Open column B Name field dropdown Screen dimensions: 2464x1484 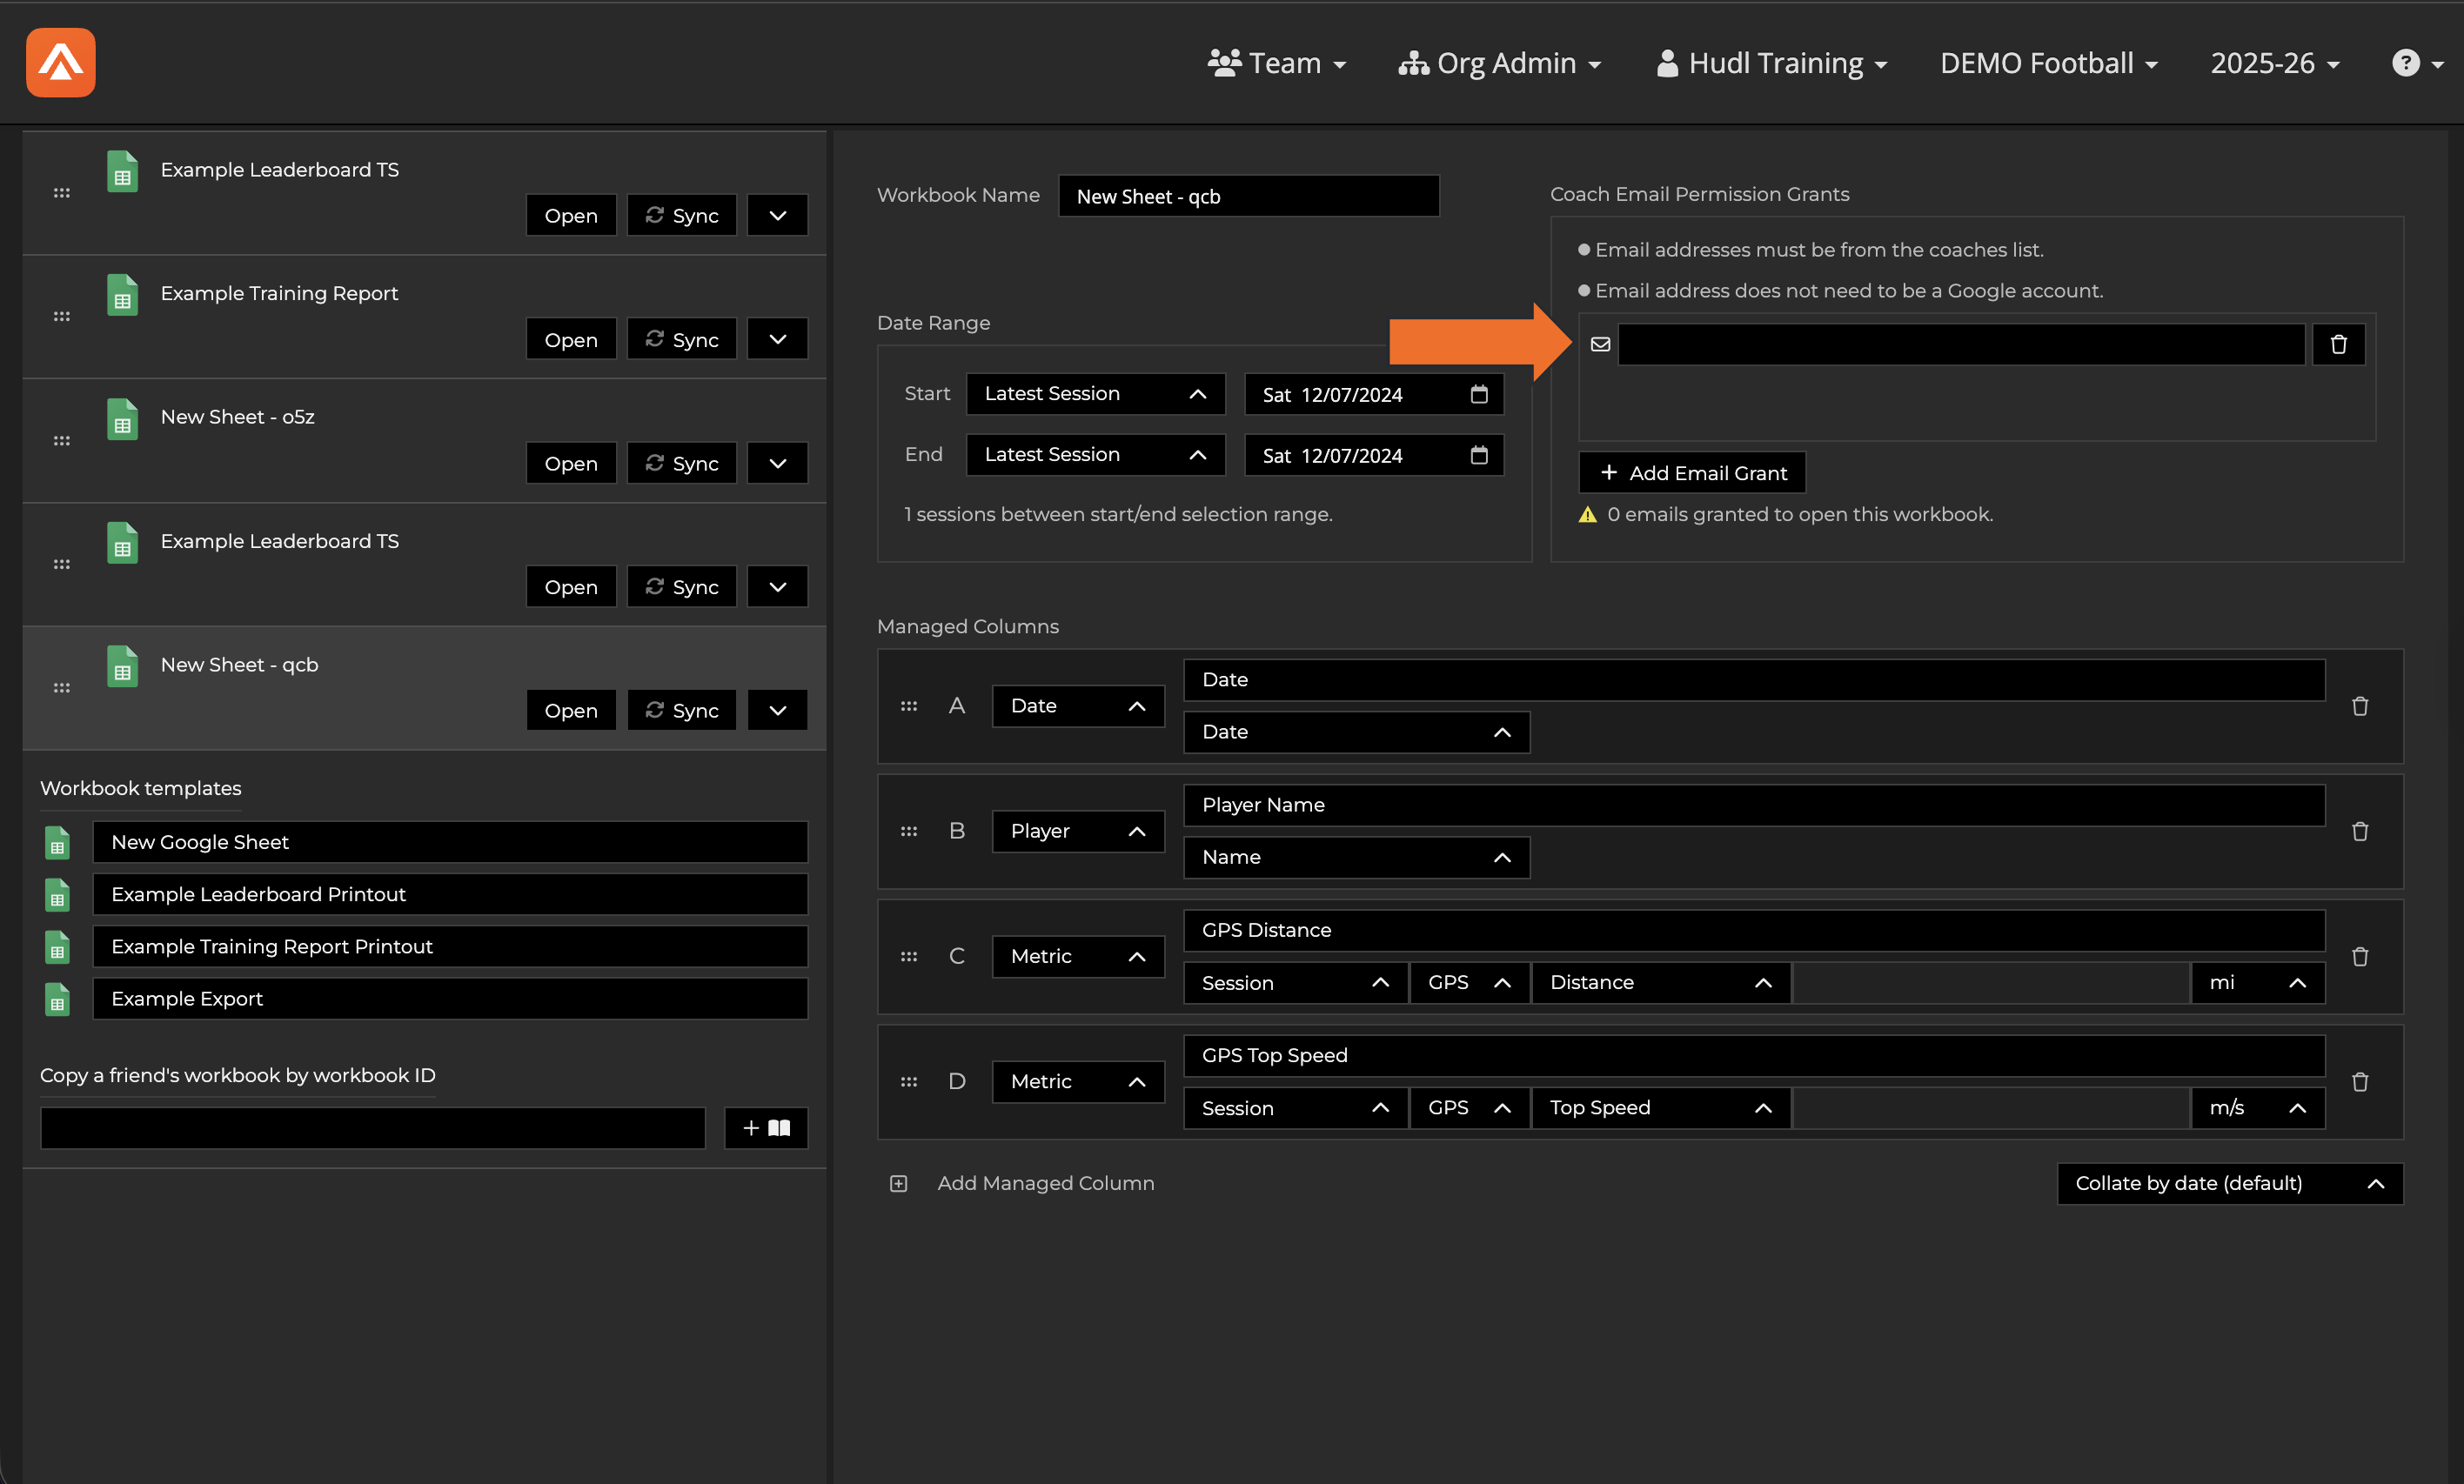(1356, 857)
